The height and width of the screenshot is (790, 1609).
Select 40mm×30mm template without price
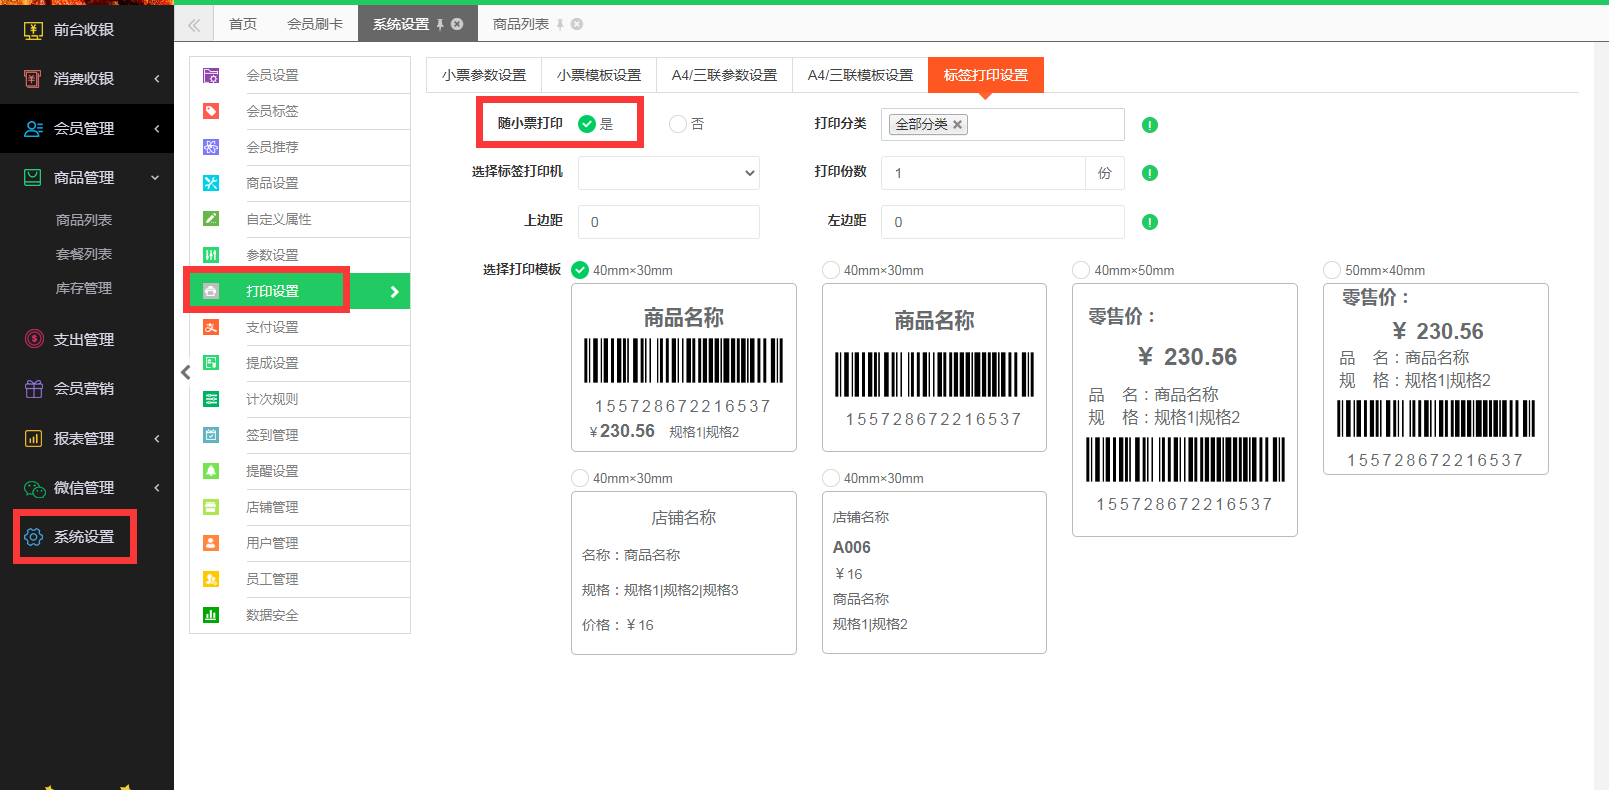point(831,270)
